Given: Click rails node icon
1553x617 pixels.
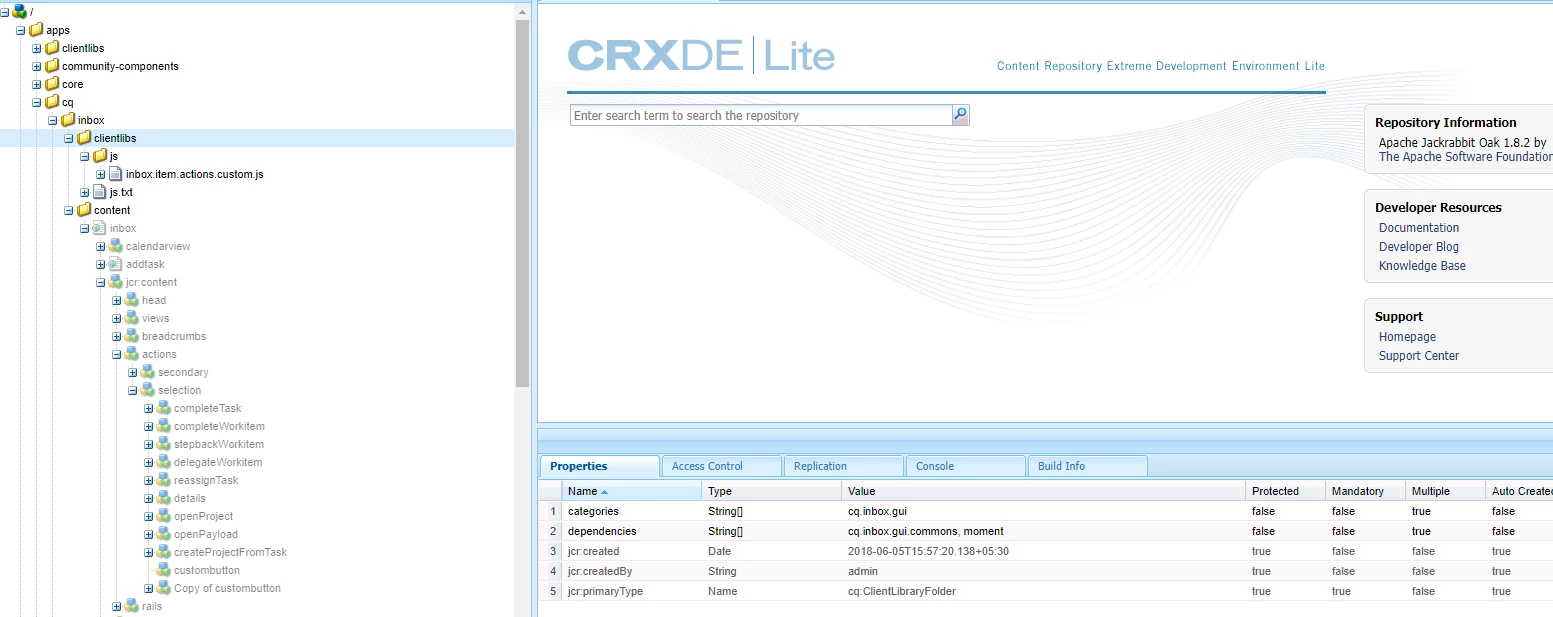Looking at the screenshot, I should pyautogui.click(x=132, y=606).
